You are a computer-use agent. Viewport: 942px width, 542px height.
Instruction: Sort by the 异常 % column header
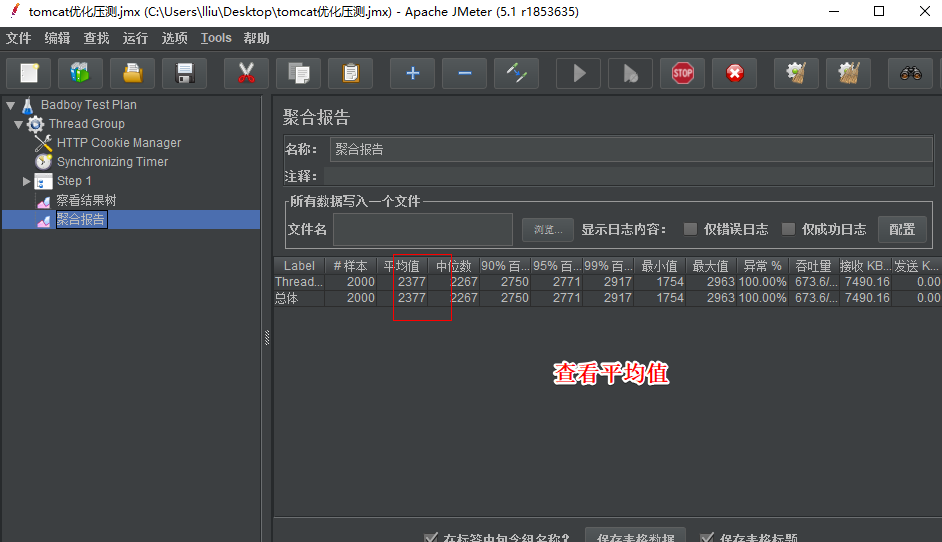coord(762,266)
